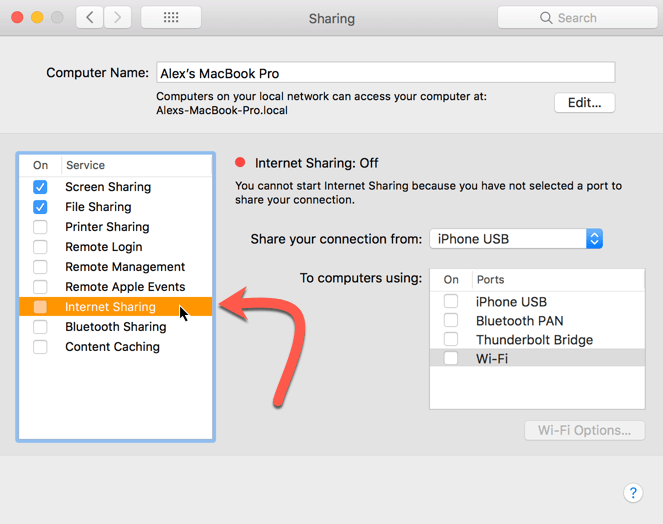Select Bluetooth Sharing service row
Screen dimensions: 663x524
click(x=115, y=327)
